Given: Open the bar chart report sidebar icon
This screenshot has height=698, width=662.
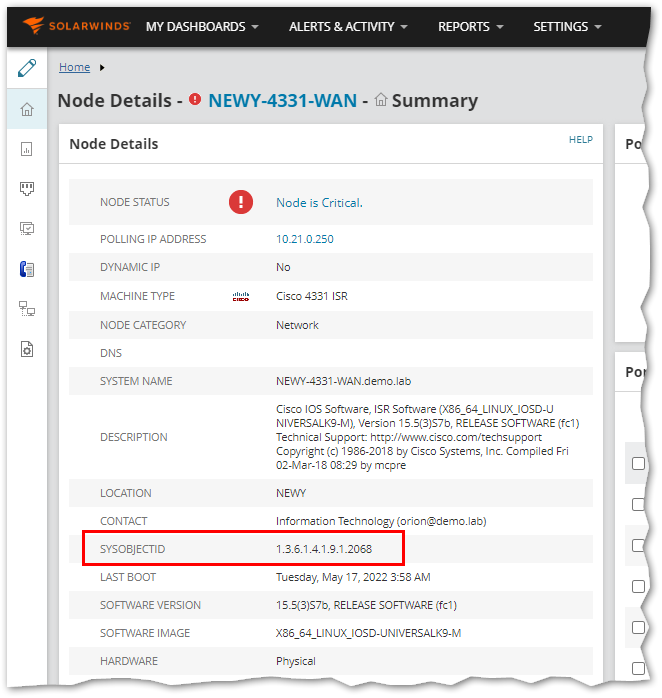Looking at the screenshot, I should (27, 149).
